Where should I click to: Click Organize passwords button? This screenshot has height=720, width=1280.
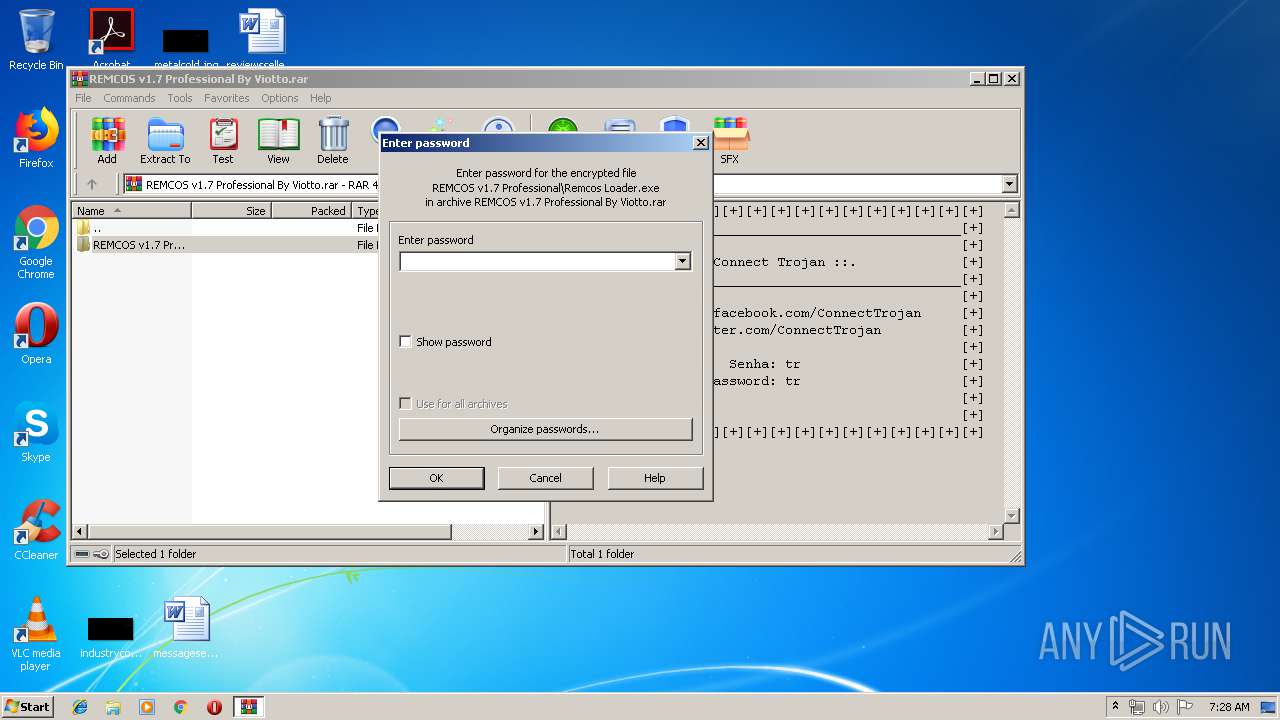click(x=545, y=429)
